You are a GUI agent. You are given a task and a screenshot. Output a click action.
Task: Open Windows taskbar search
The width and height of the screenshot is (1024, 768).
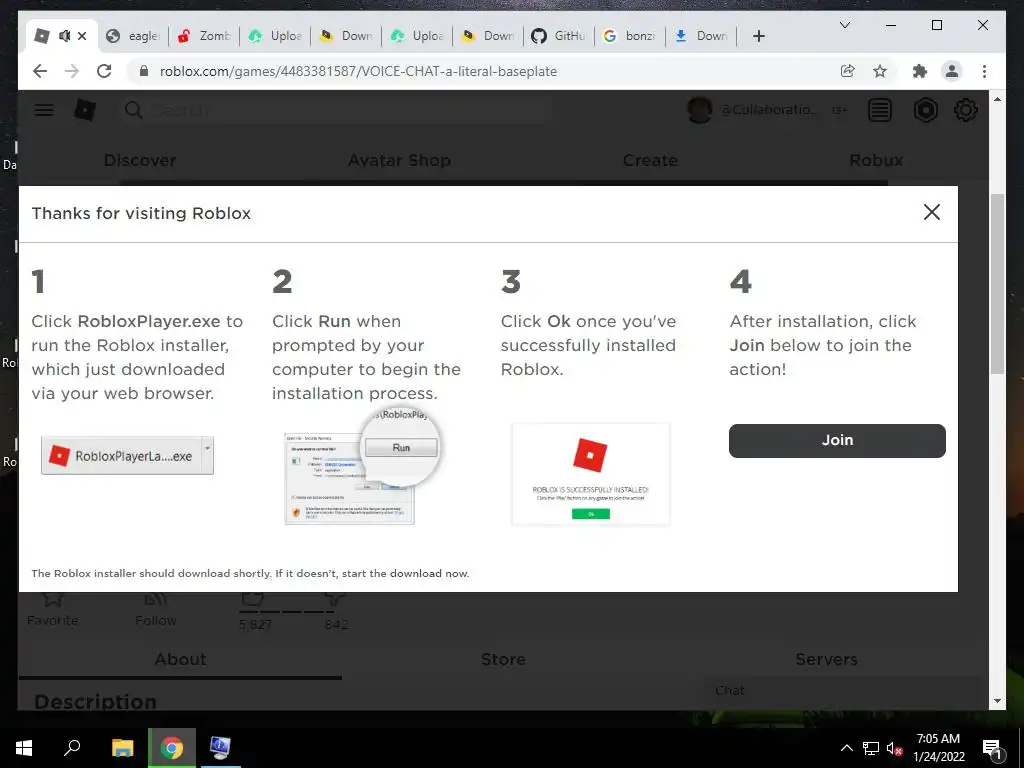coord(72,748)
